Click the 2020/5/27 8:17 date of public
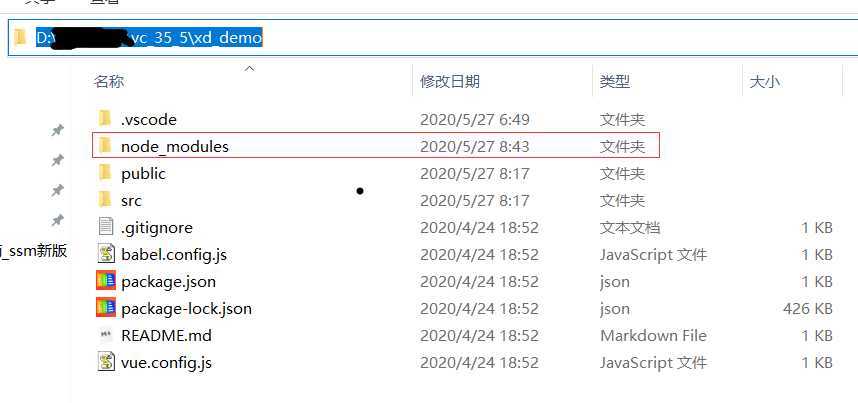The height and width of the screenshot is (403, 858). [474, 174]
